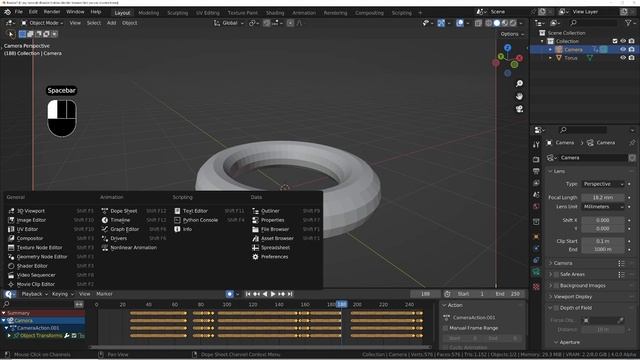Click the Shader Editor icon

11,266
